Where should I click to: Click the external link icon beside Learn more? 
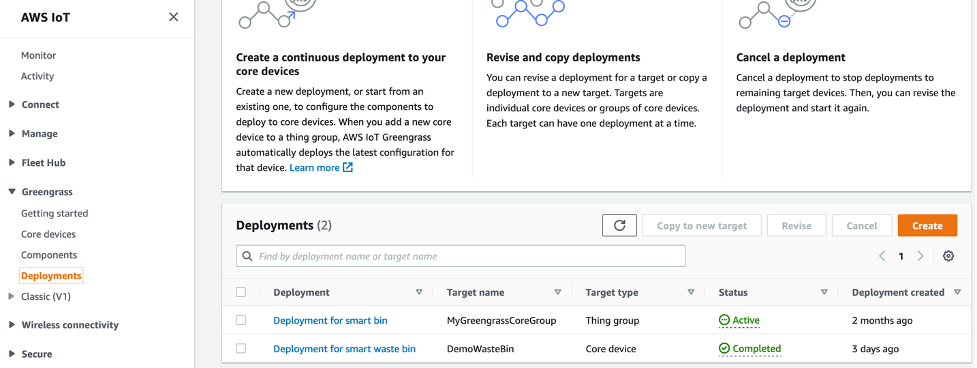pyautogui.click(x=348, y=167)
